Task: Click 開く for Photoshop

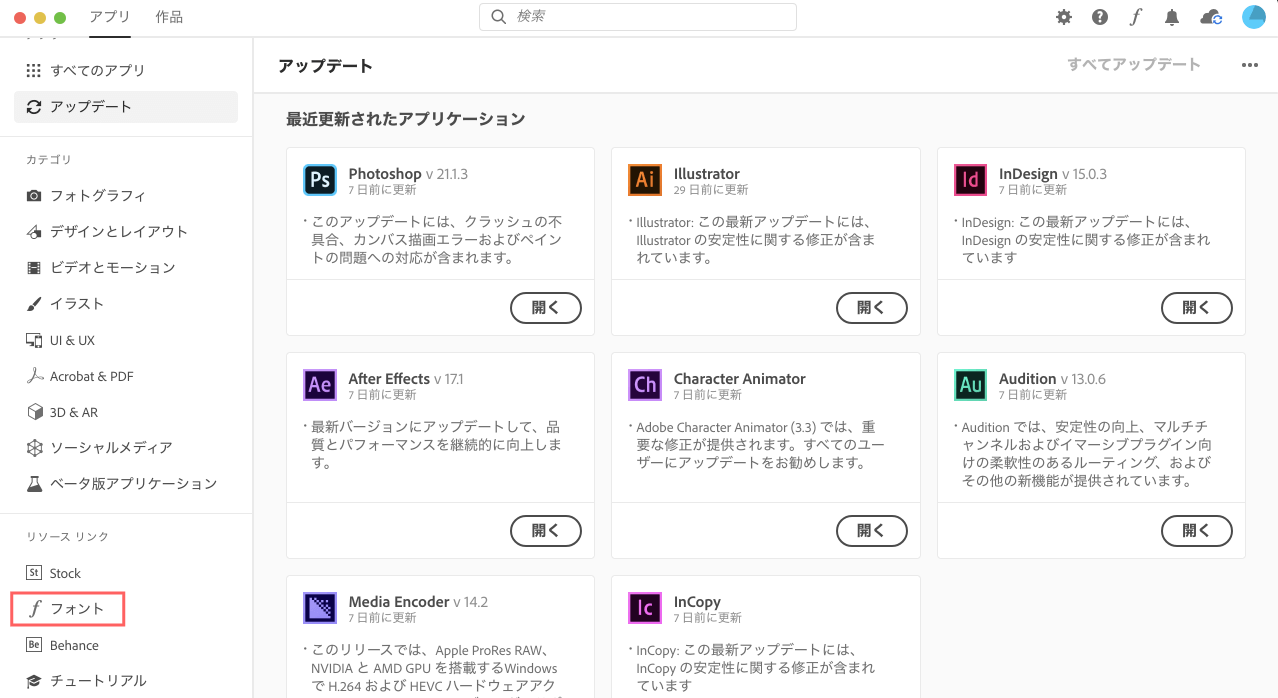Action: 546,308
